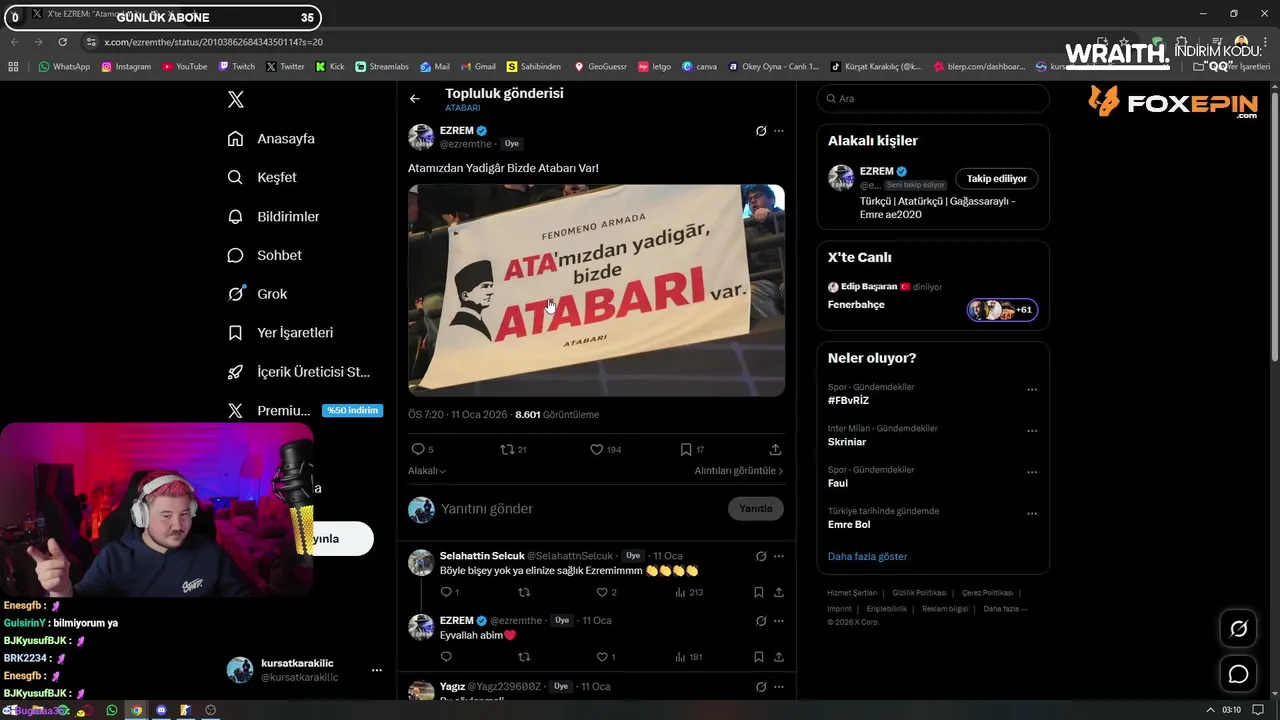Open Gmail bookmark

click(477, 67)
